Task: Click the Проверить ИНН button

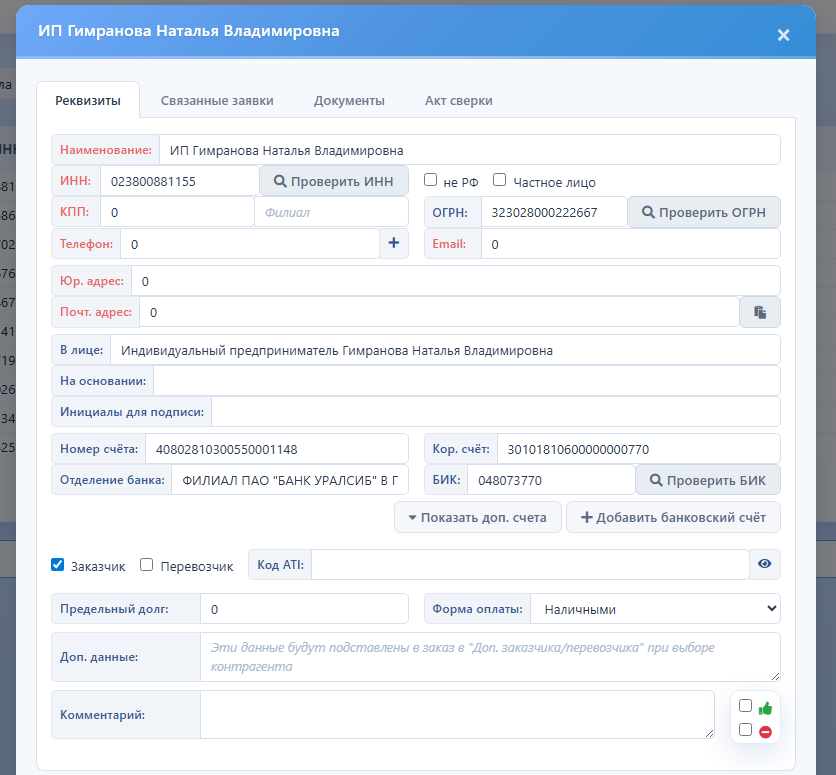Action: tap(334, 181)
